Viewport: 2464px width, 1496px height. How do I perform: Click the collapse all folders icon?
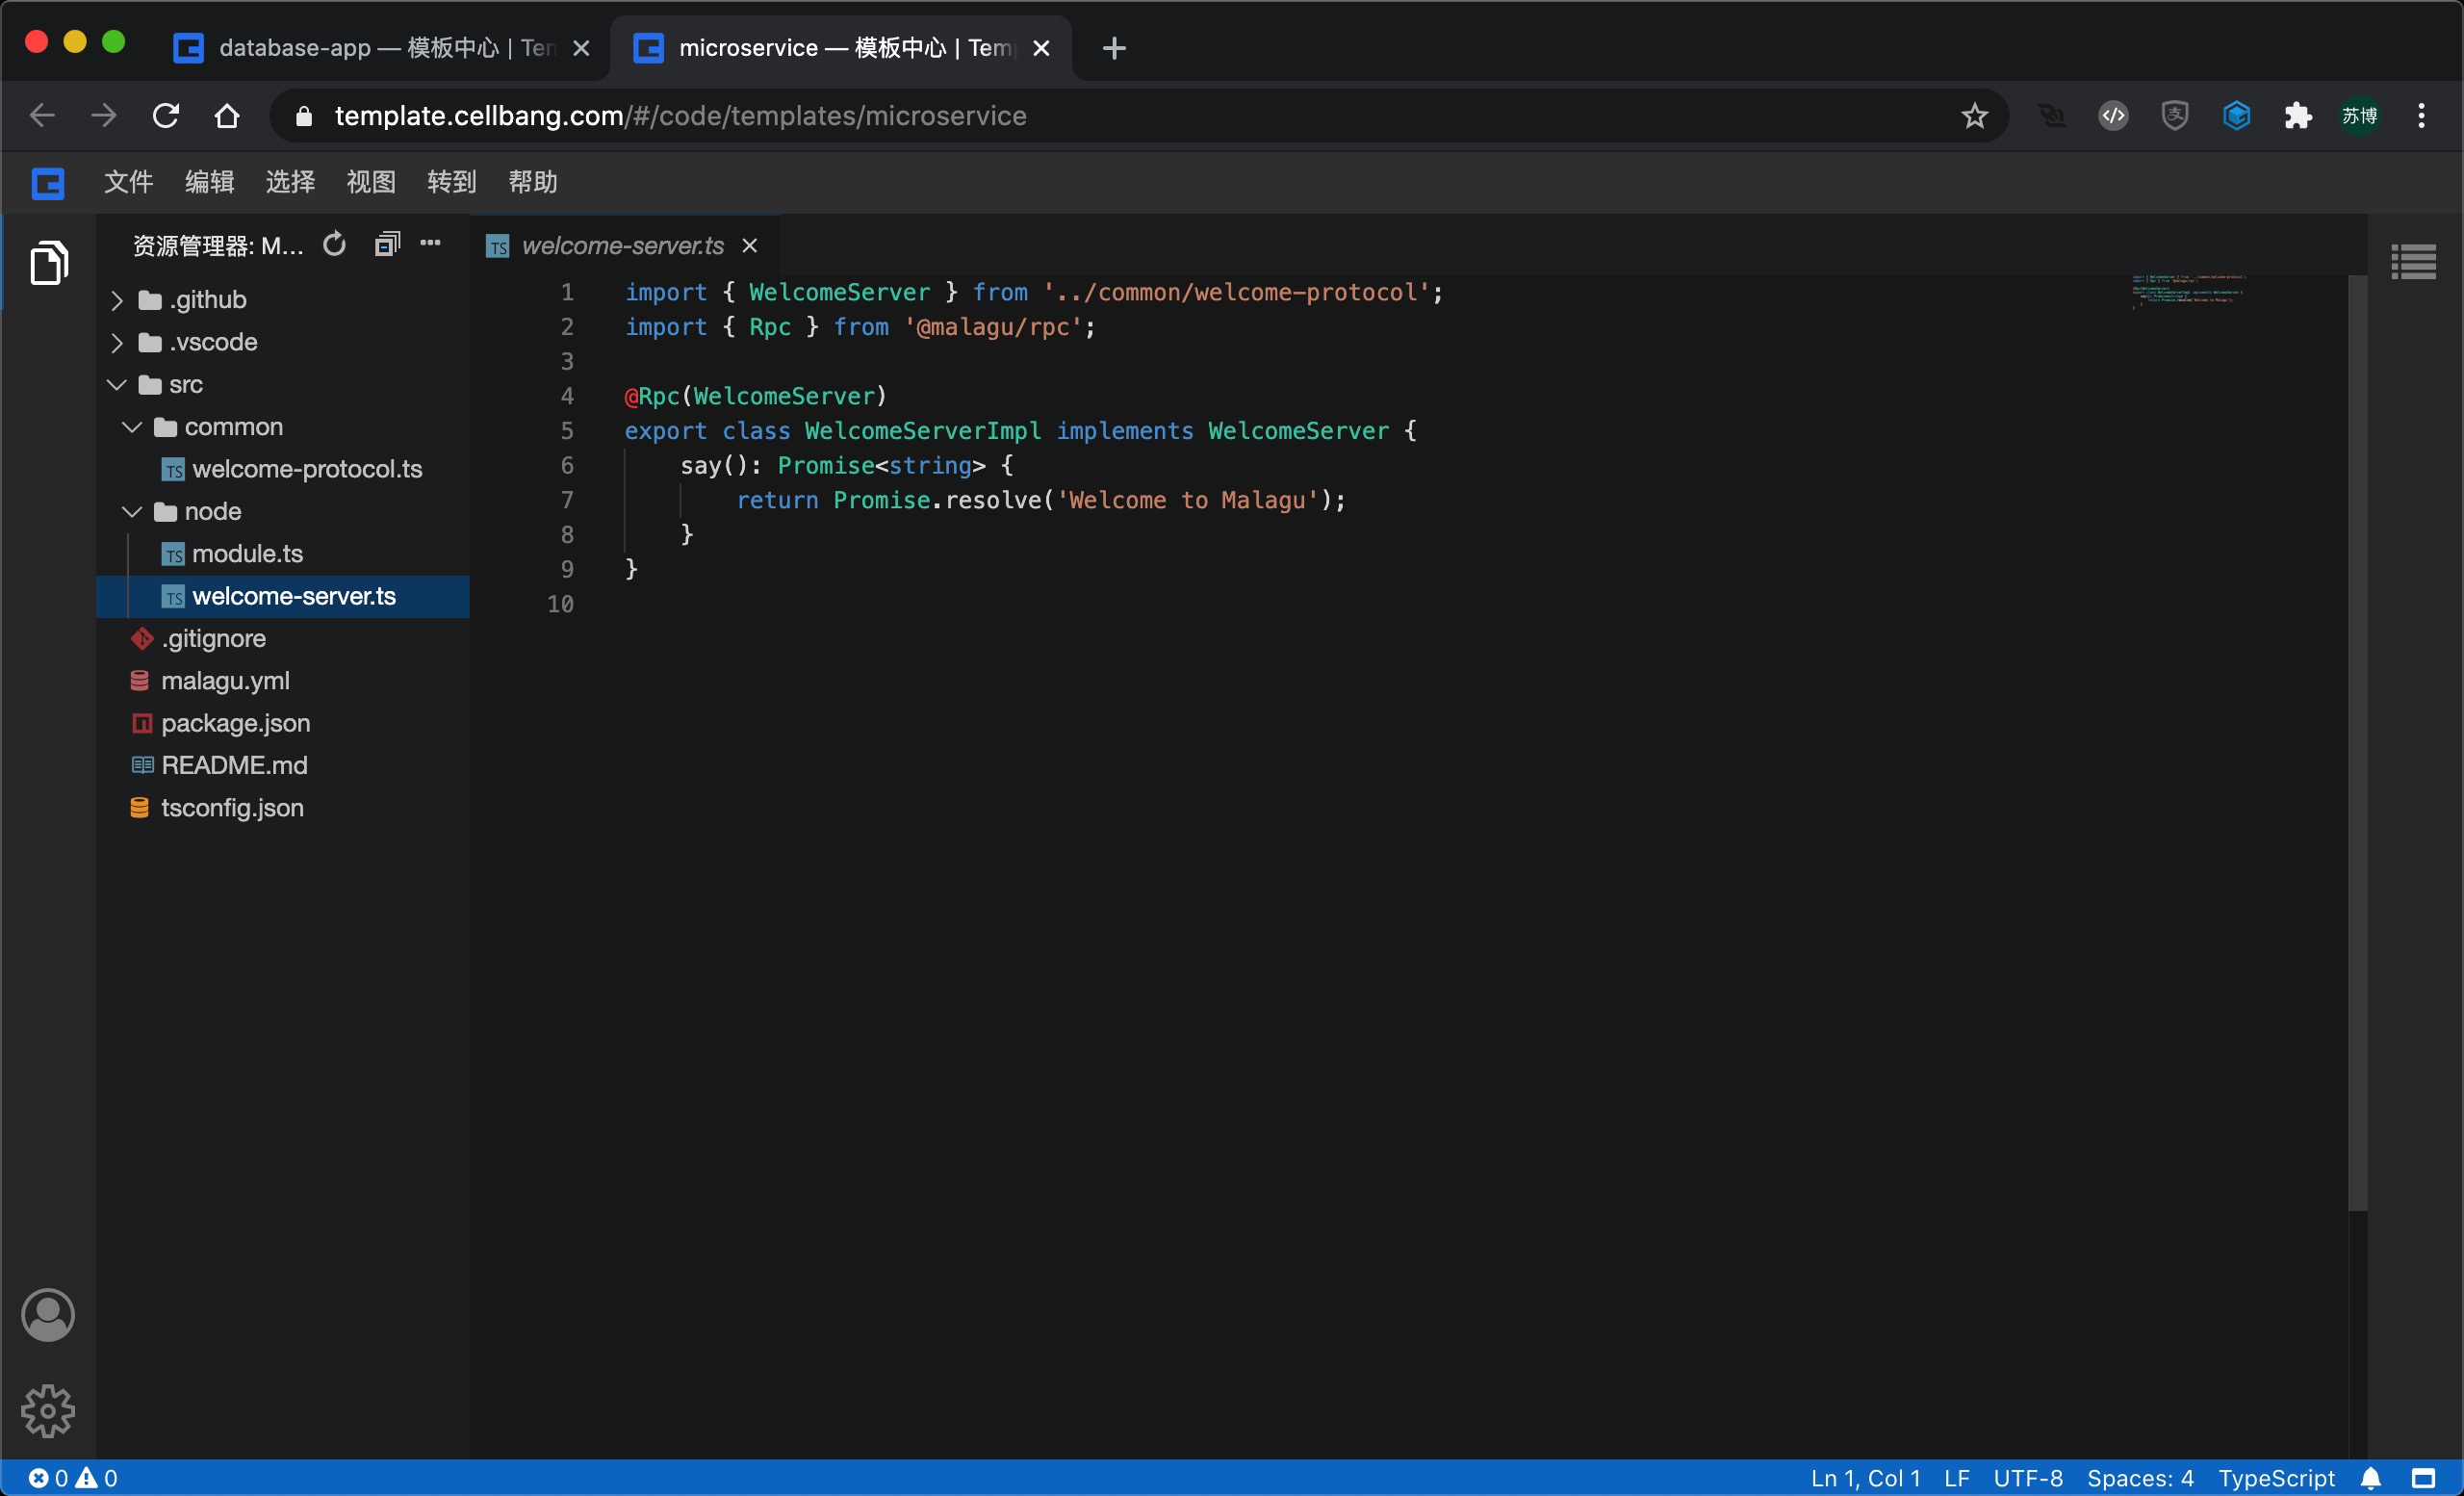click(x=387, y=244)
